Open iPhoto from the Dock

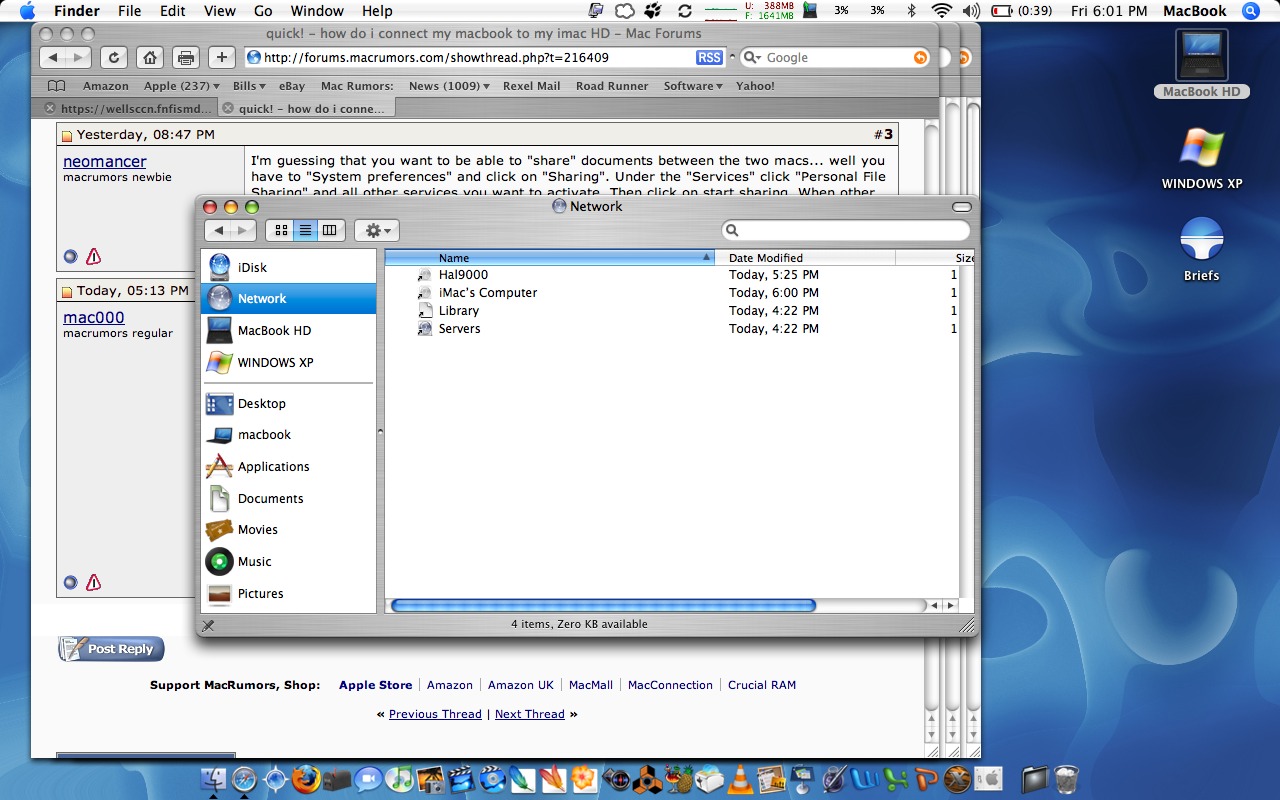[430, 779]
